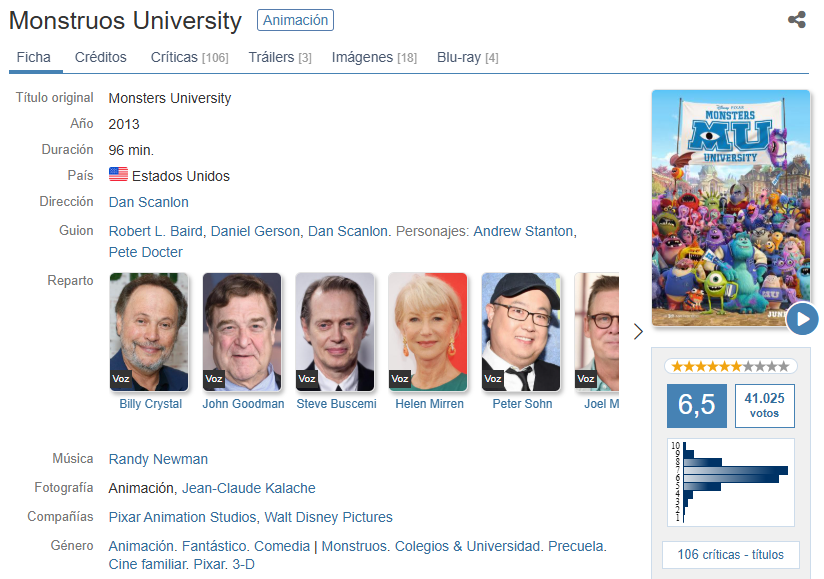This screenshot has width=824, height=579.
Task: Open composer Randy Newman link
Action: click(x=158, y=459)
